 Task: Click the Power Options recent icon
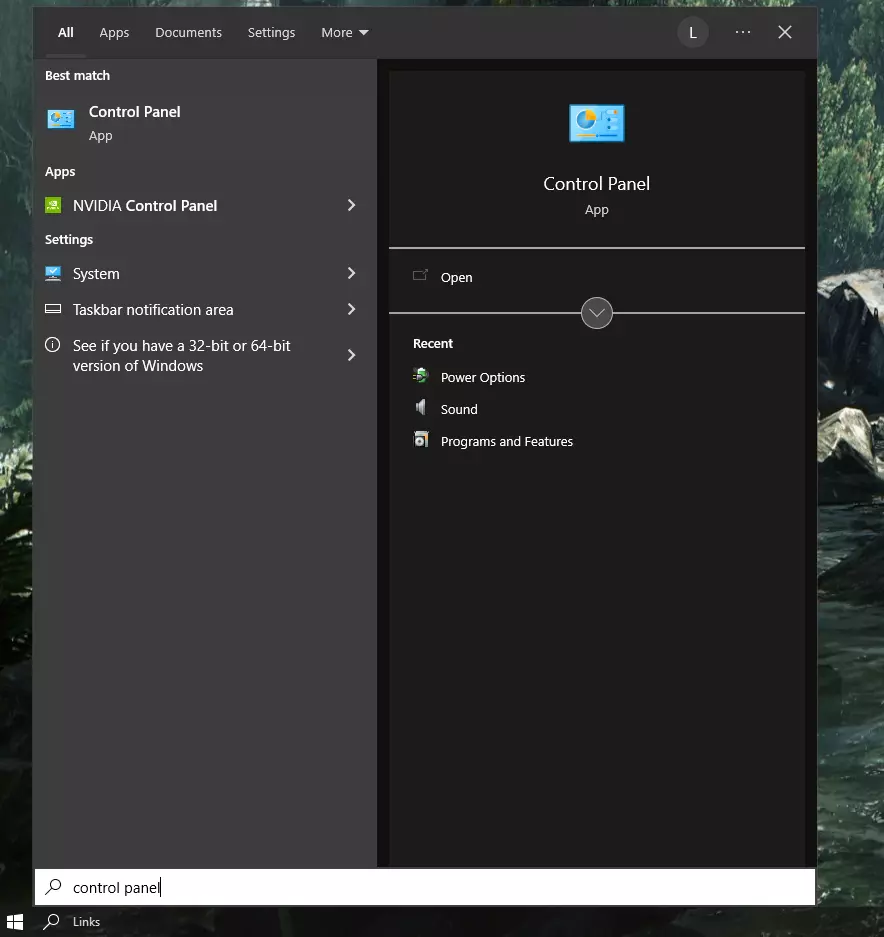(421, 377)
